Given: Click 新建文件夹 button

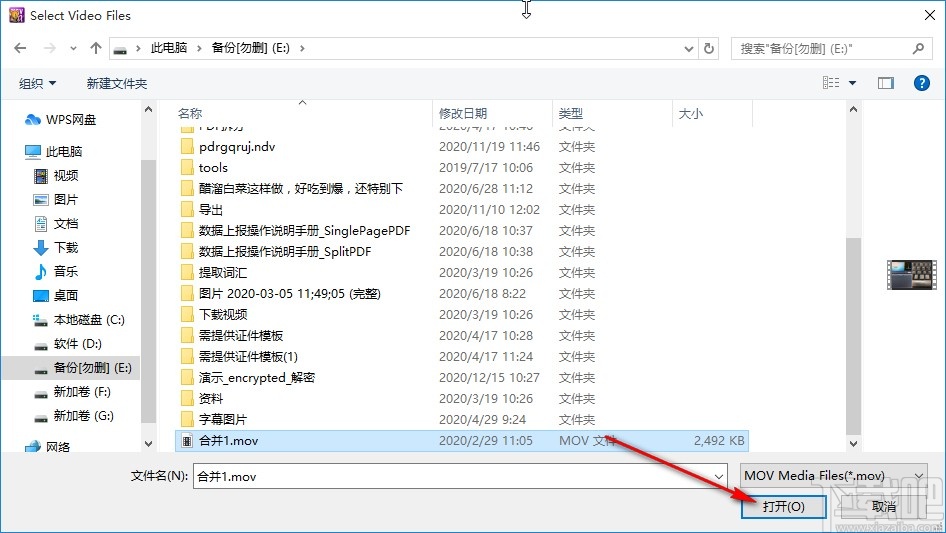Looking at the screenshot, I should pyautogui.click(x=117, y=83).
